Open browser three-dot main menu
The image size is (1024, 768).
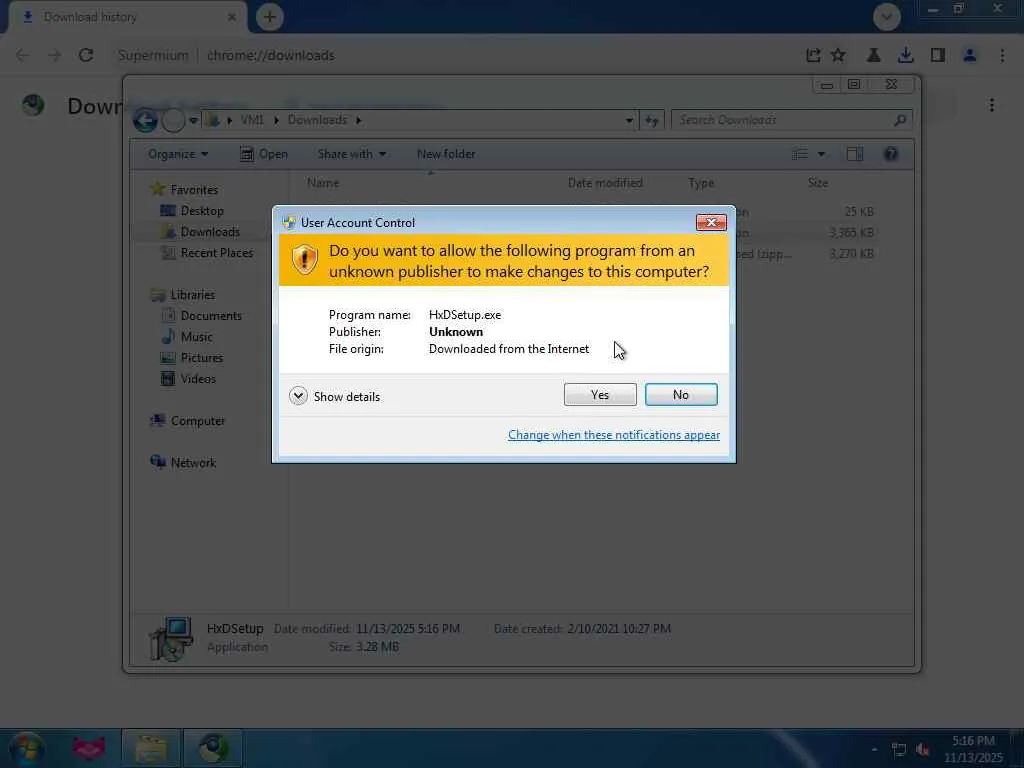(1002, 56)
